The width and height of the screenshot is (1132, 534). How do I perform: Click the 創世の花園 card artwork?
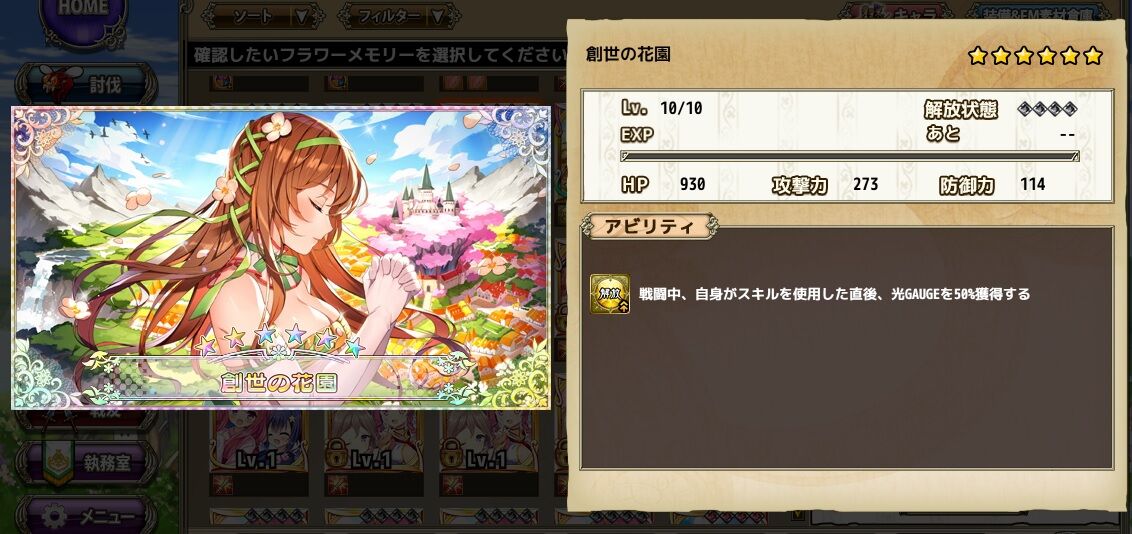tap(281, 258)
